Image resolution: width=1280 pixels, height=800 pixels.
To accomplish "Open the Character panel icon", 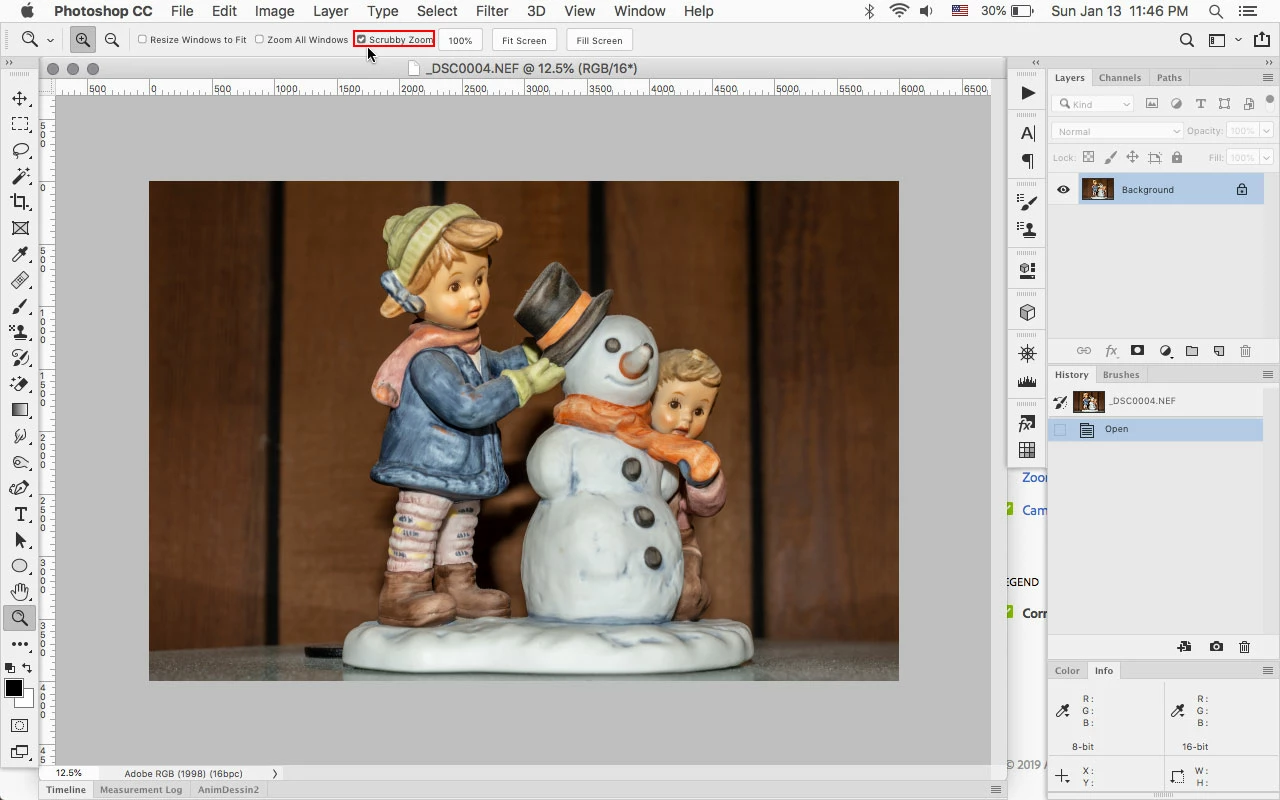I will (1028, 134).
